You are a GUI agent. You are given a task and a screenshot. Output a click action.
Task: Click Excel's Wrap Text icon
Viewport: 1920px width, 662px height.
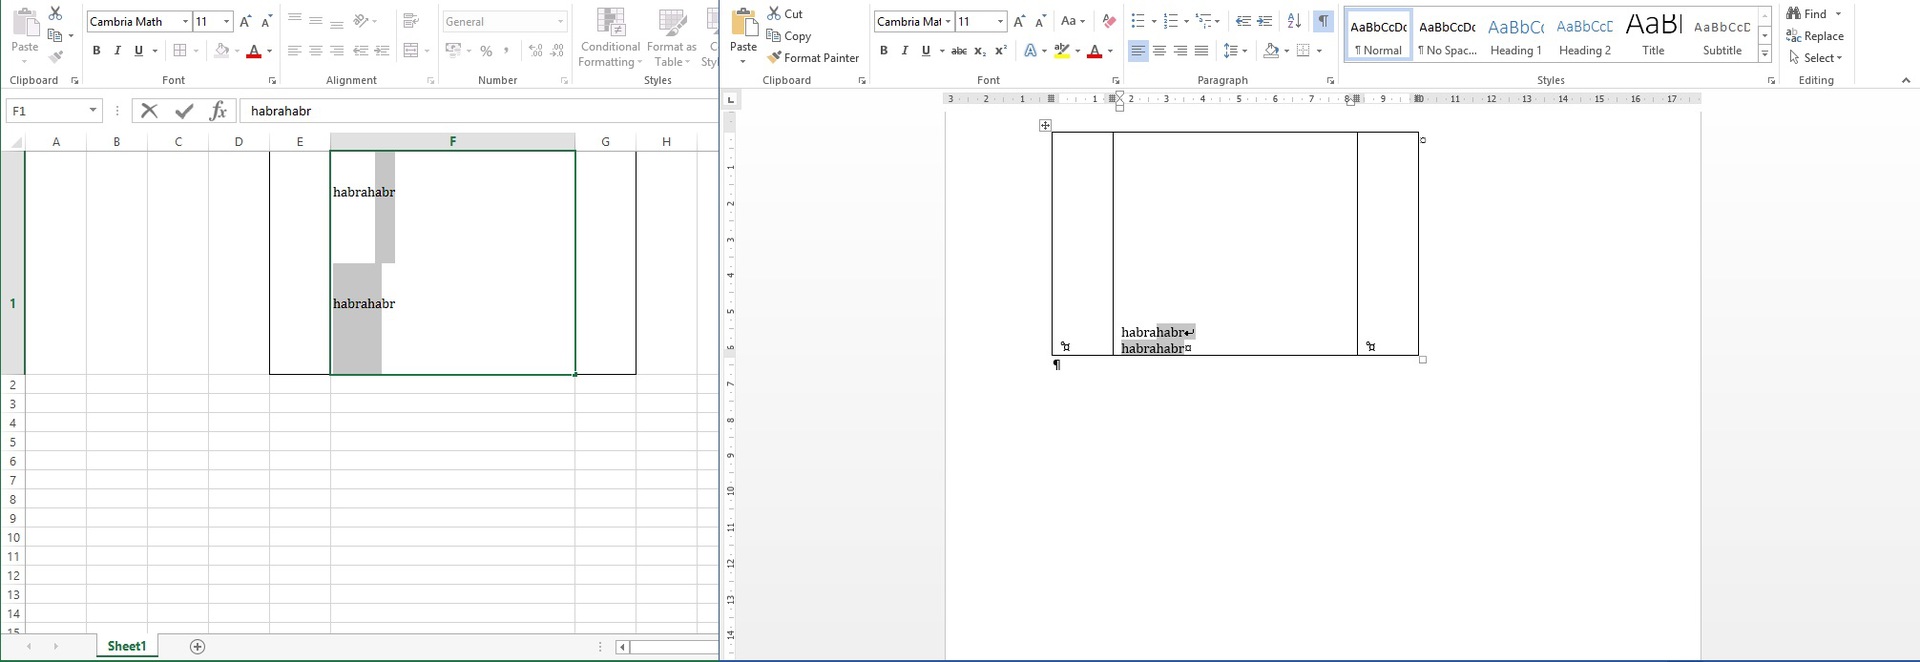411,21
